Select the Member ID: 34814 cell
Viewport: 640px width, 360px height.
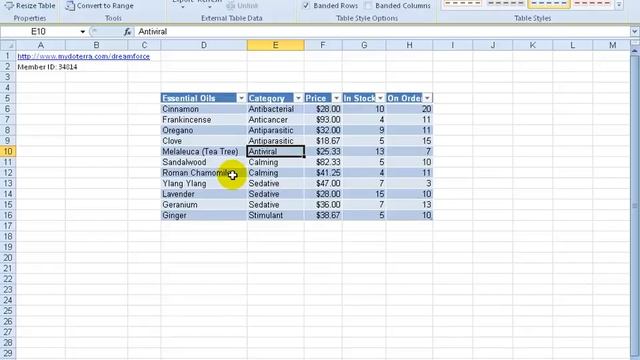coord(41,67)
